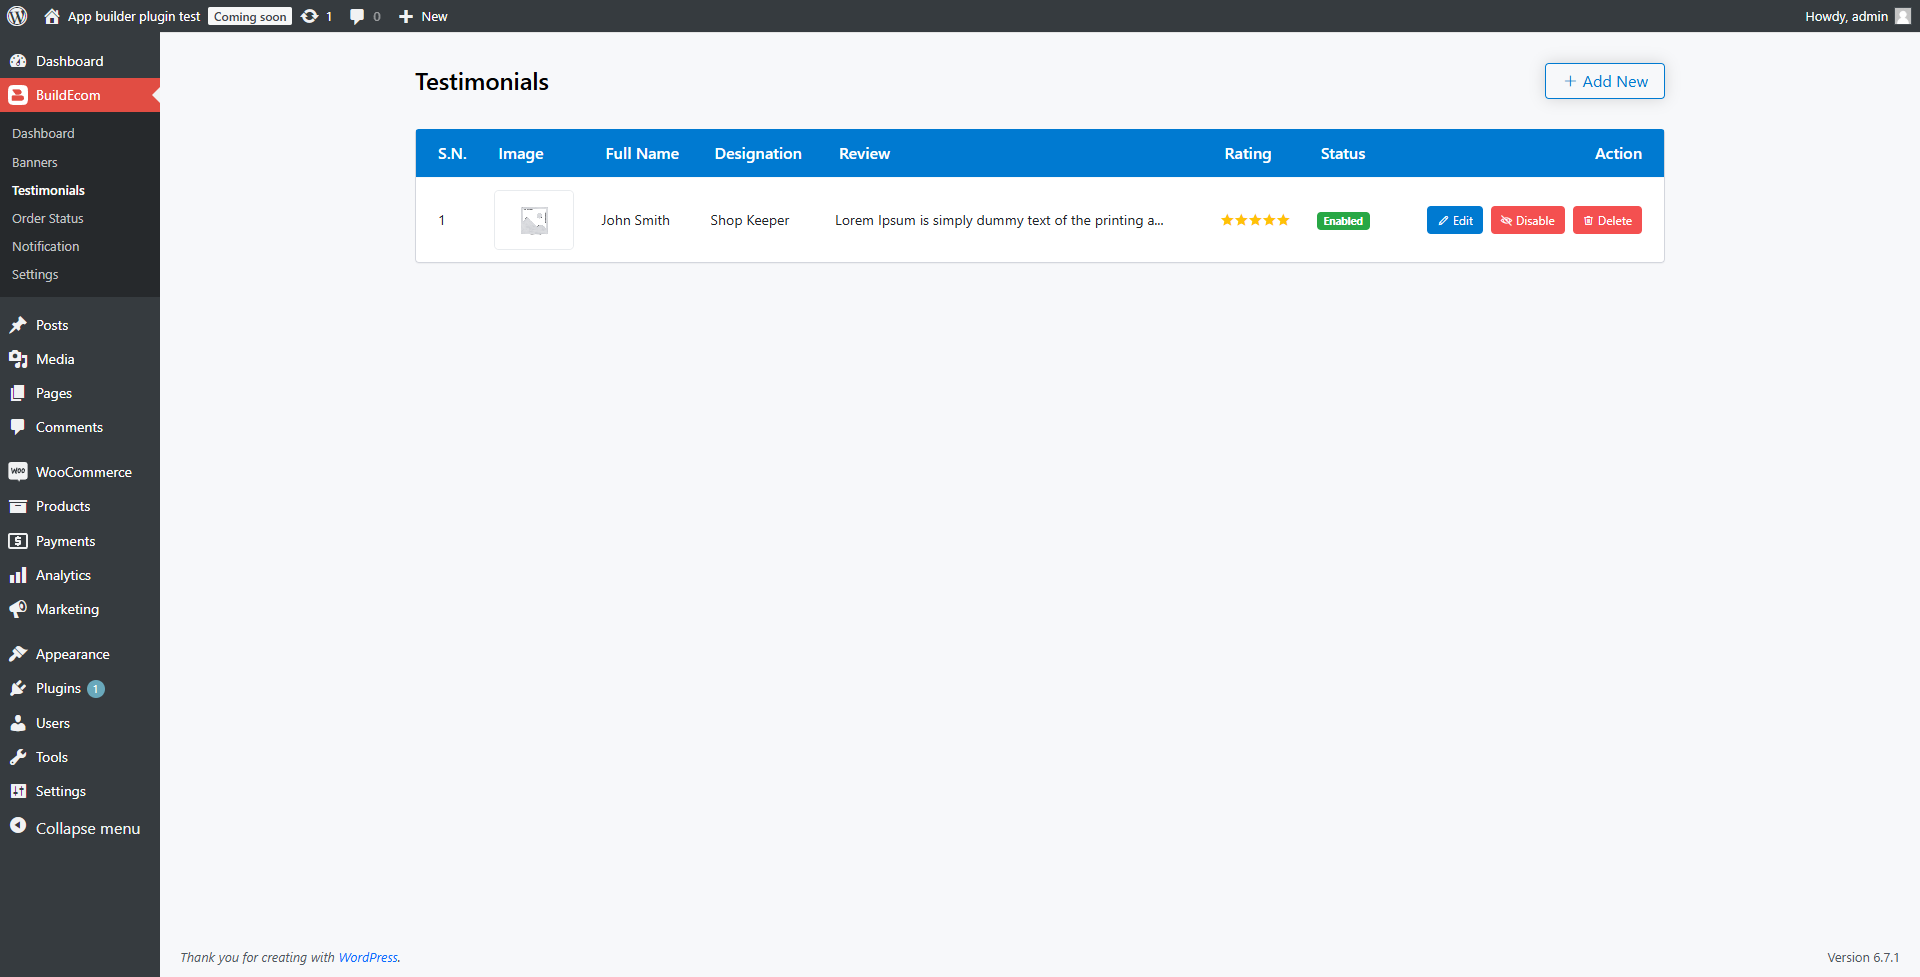Open Analytics from the sidebar
Image resolution: width=1920 pixels, height=977 pixels.
[x=63, y=575]
